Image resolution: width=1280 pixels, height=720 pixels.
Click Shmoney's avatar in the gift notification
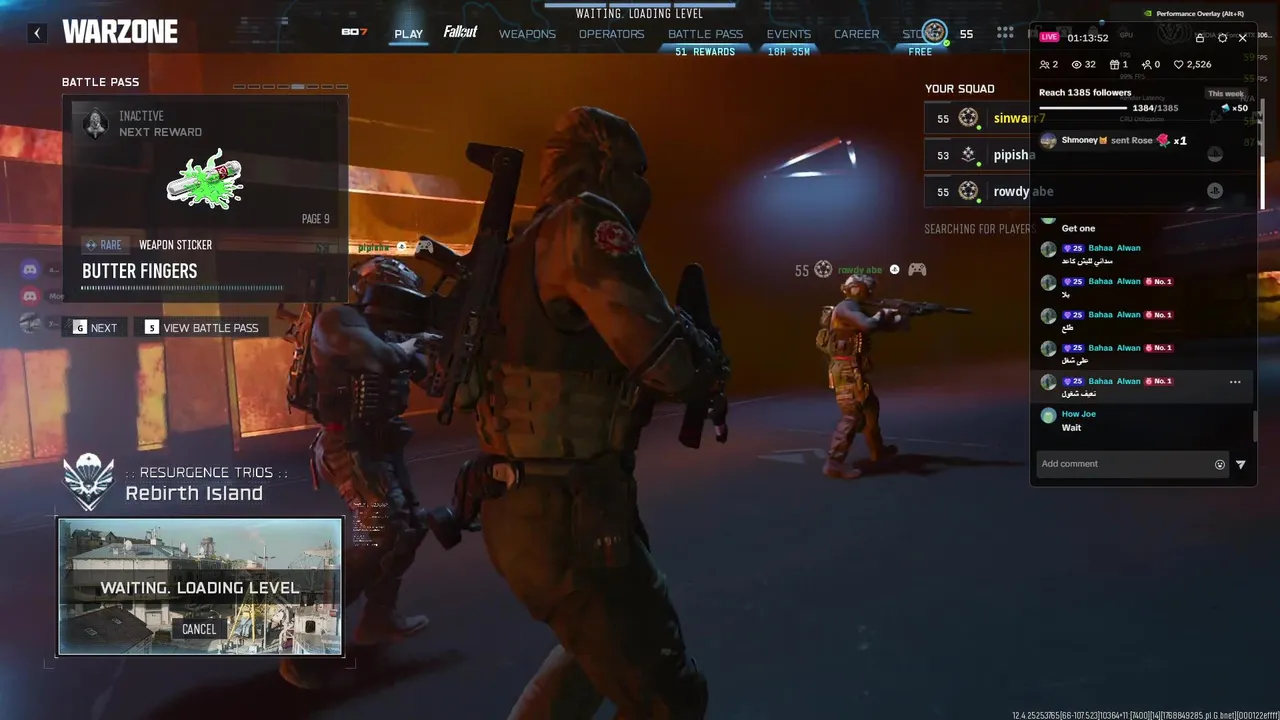1048,141
